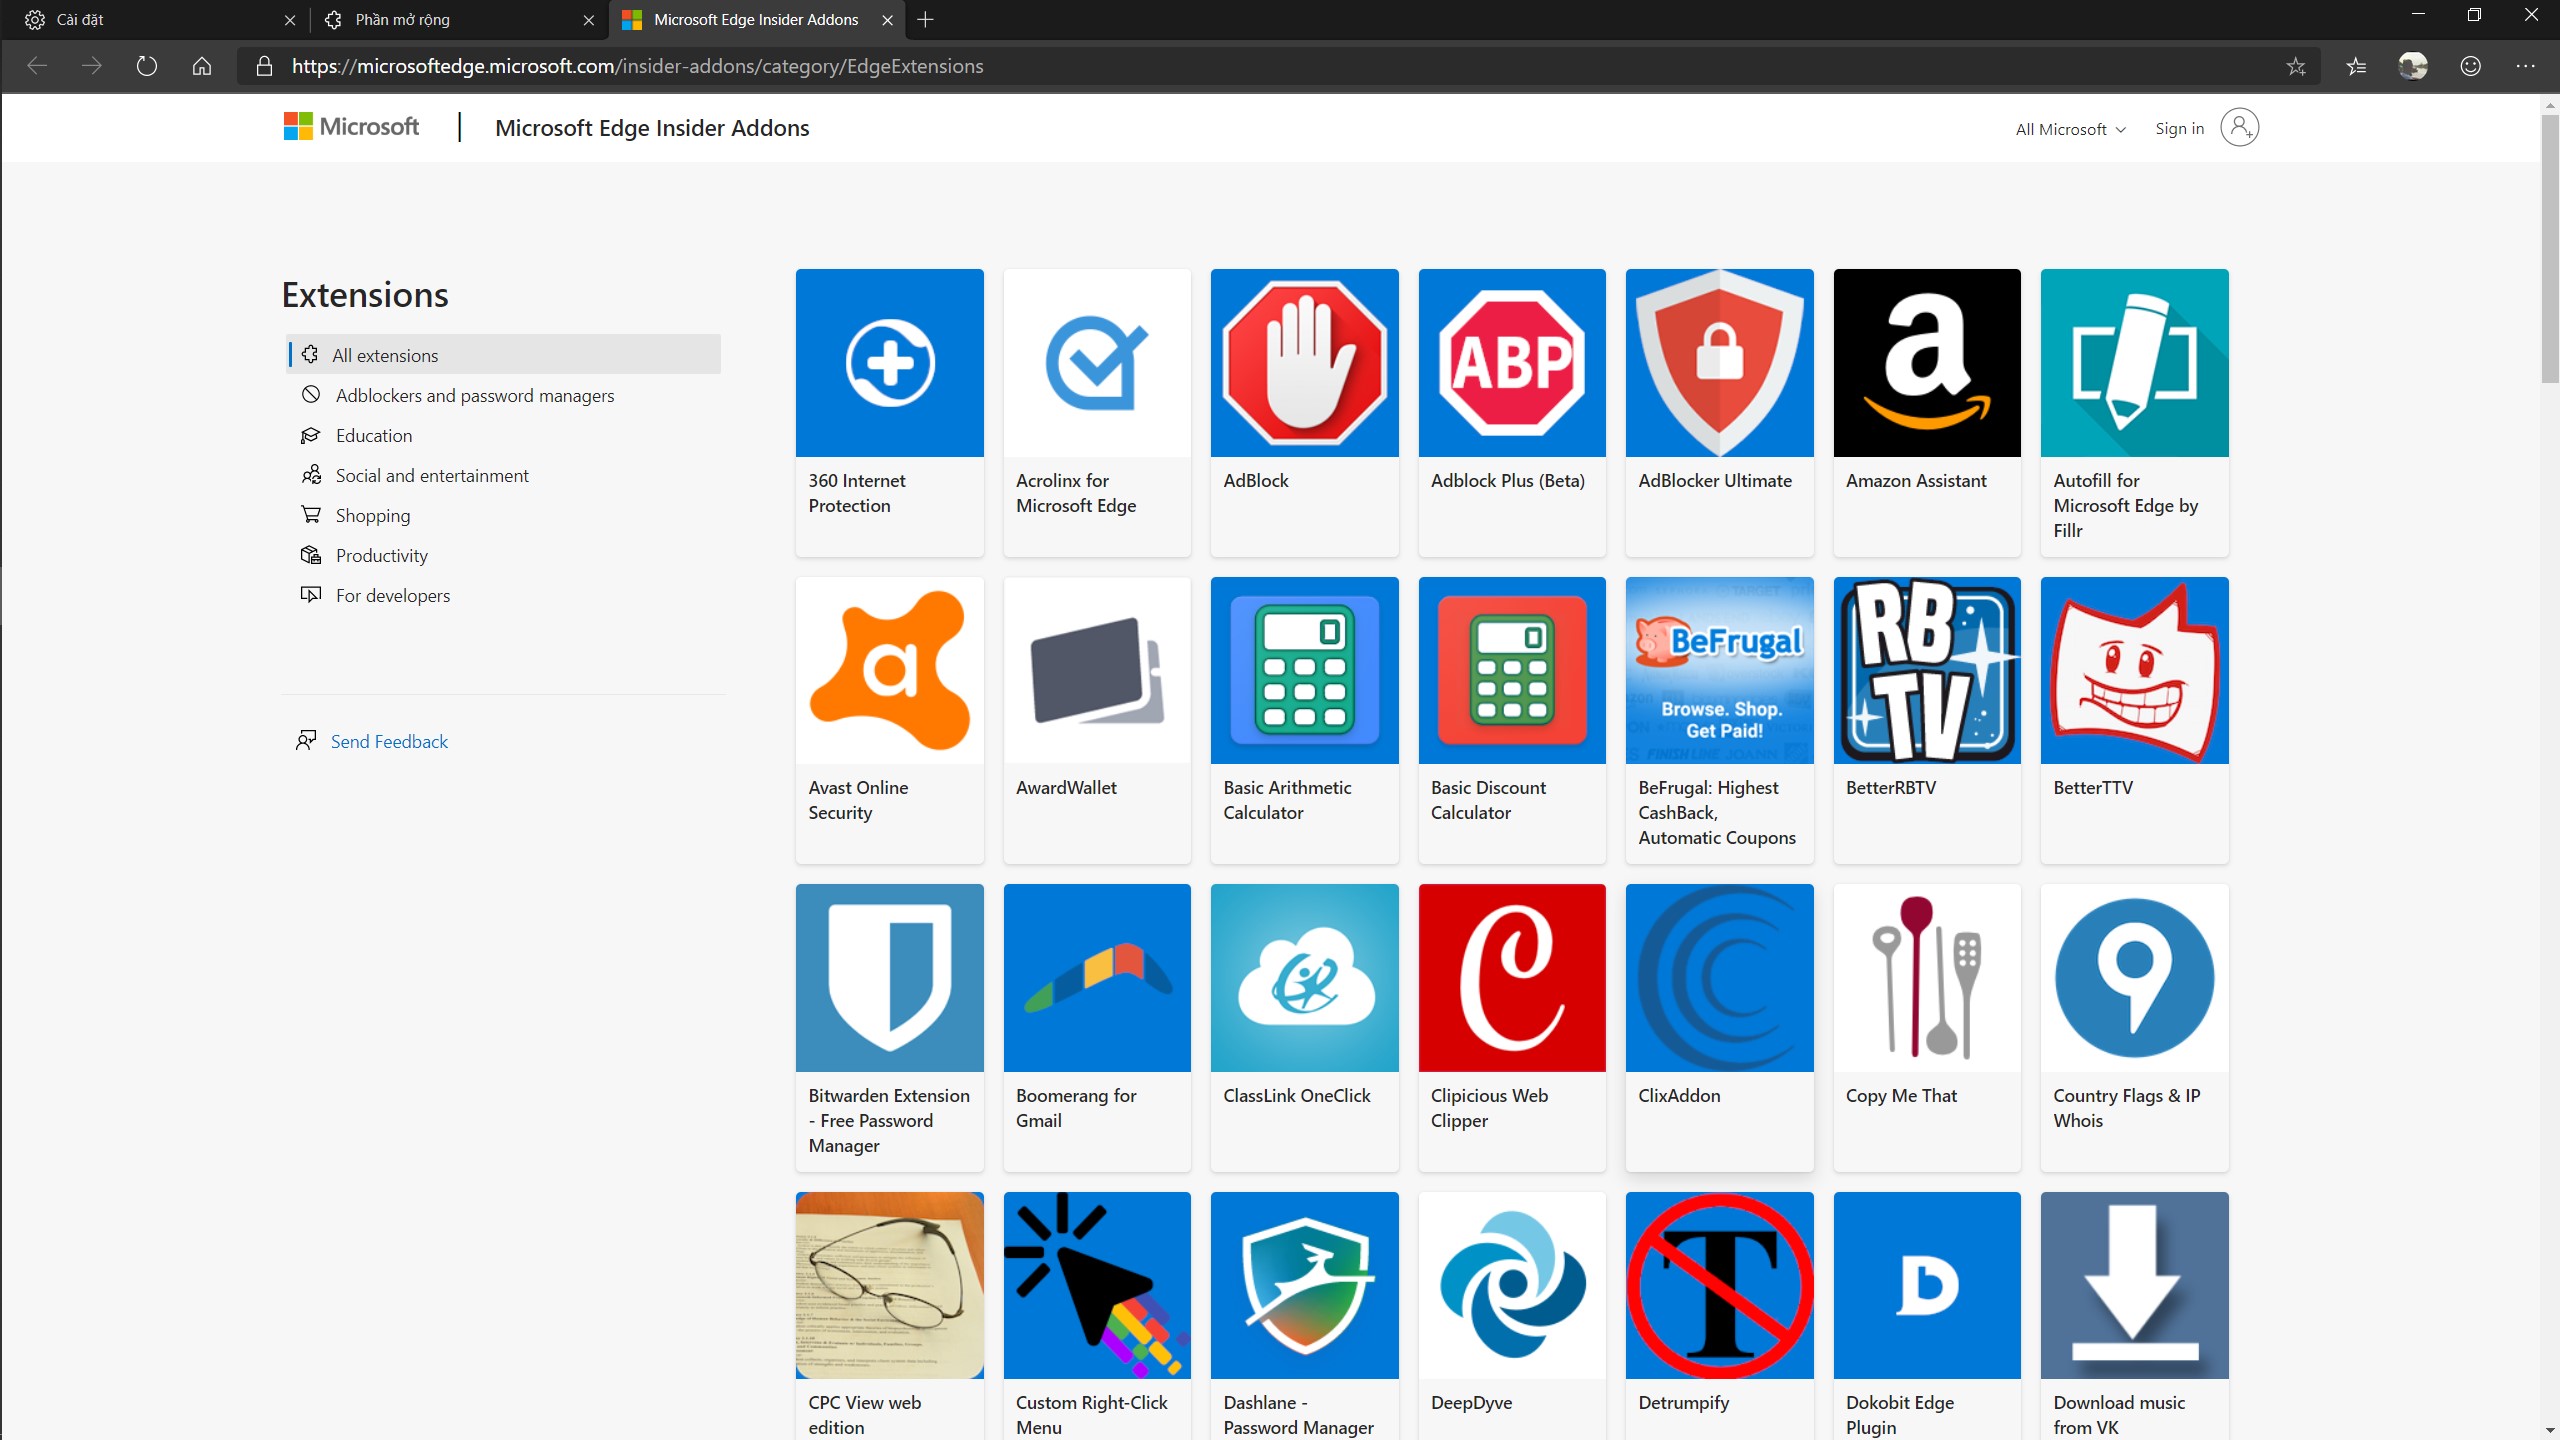The width and height of the screenshot is (2560, 1440).
Task: Open the Dashlane Password Manager icon
Action: point(1304,1285)
